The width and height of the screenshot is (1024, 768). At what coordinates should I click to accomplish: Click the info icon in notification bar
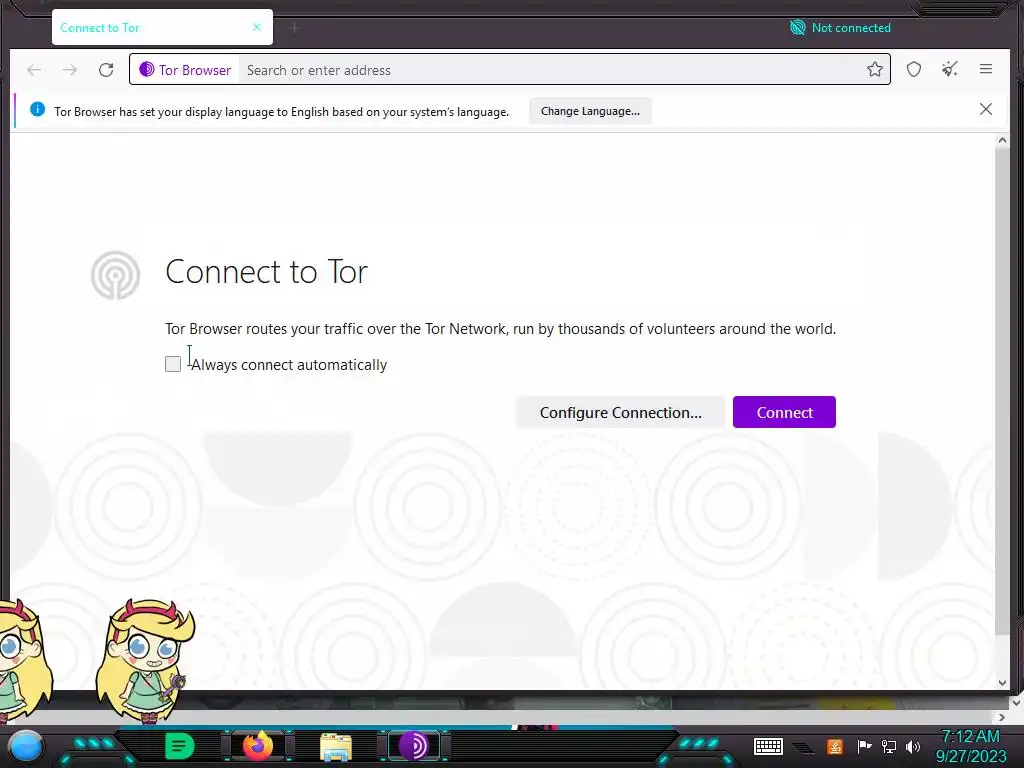pyautogui.click(x=37, y=110)
